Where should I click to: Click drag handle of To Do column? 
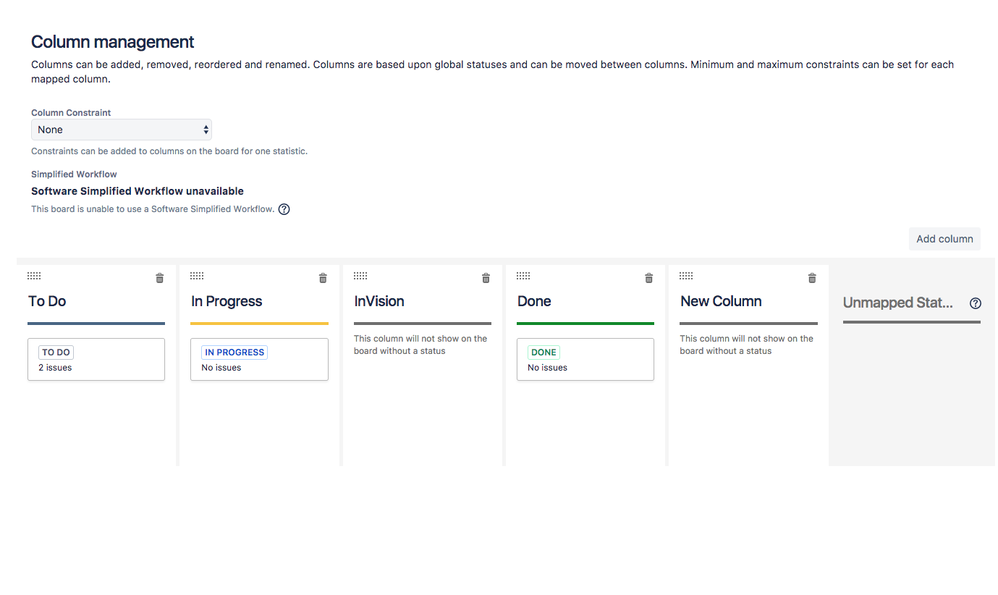tap(34, 276)
